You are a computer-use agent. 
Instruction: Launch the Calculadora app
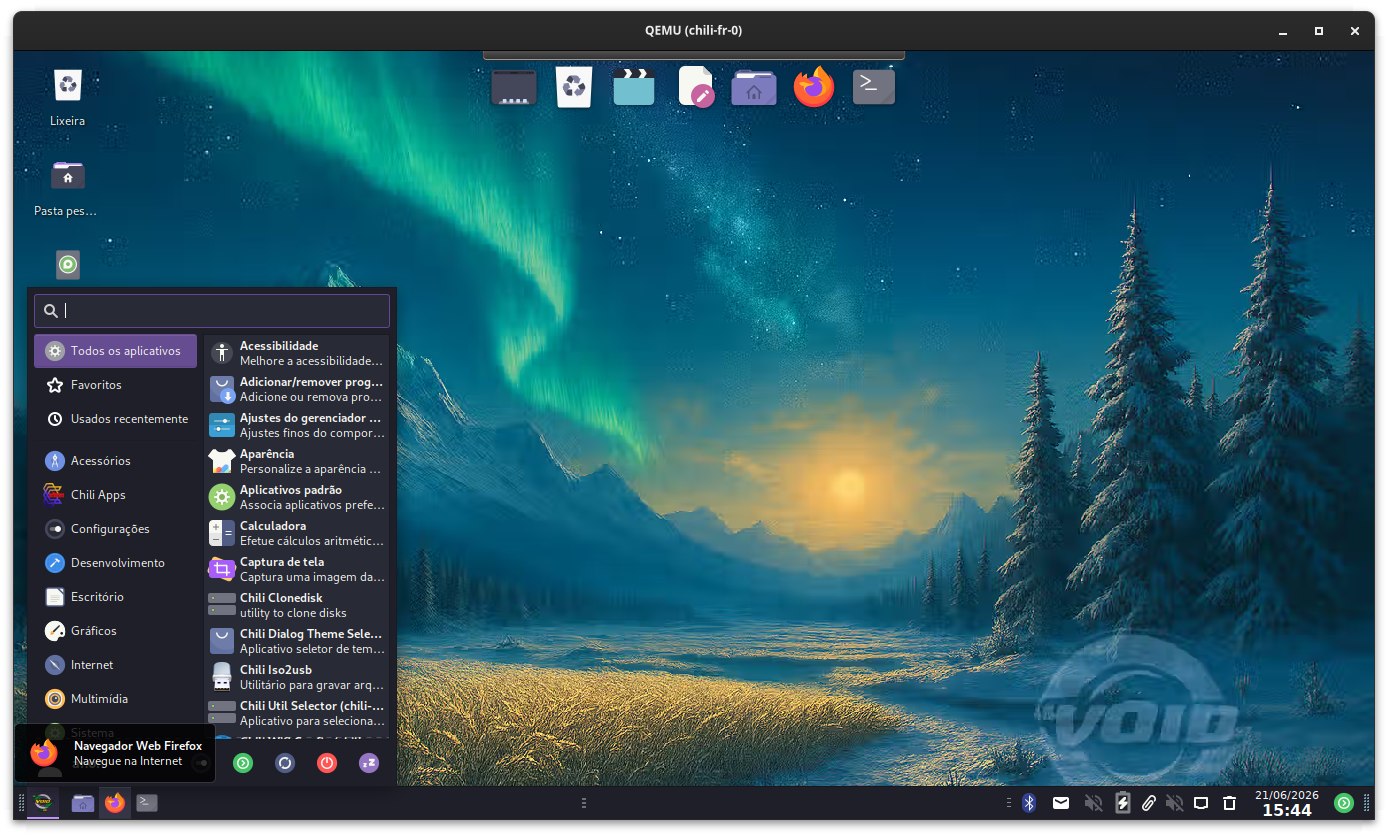pyautogui.click(x=296, y=533)
